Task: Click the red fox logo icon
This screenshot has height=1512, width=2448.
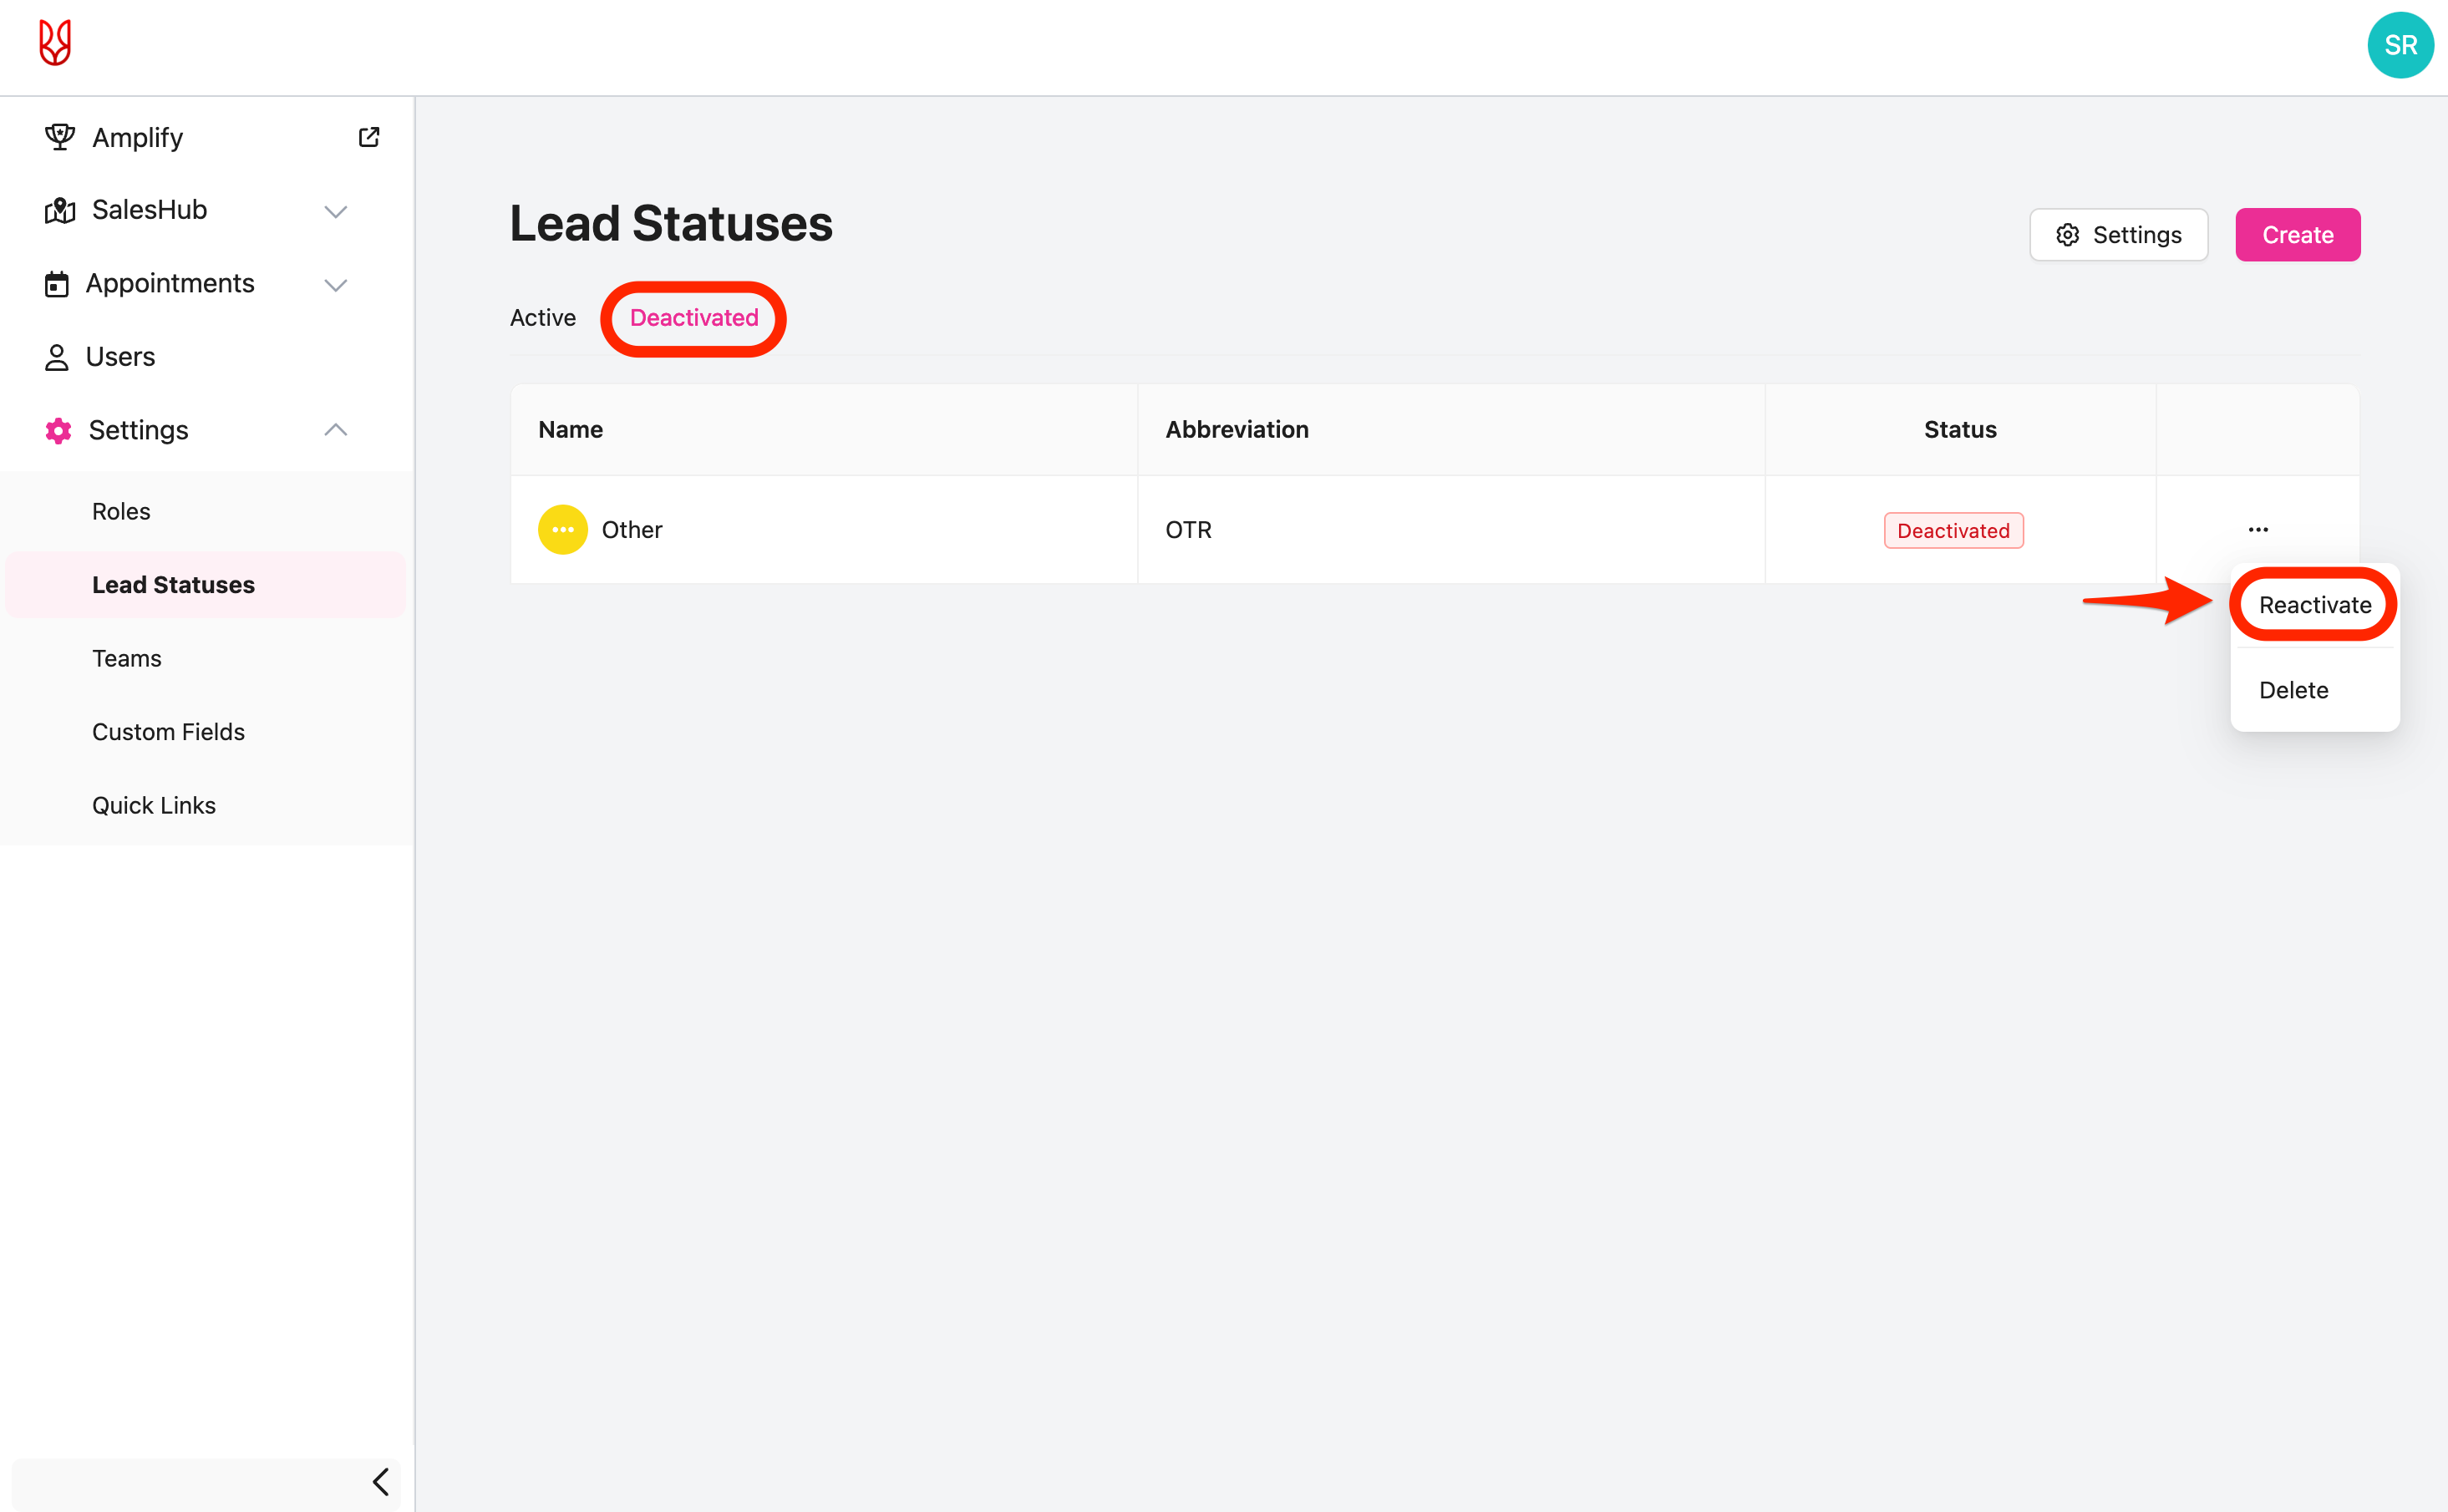Action: pos(55,43)
